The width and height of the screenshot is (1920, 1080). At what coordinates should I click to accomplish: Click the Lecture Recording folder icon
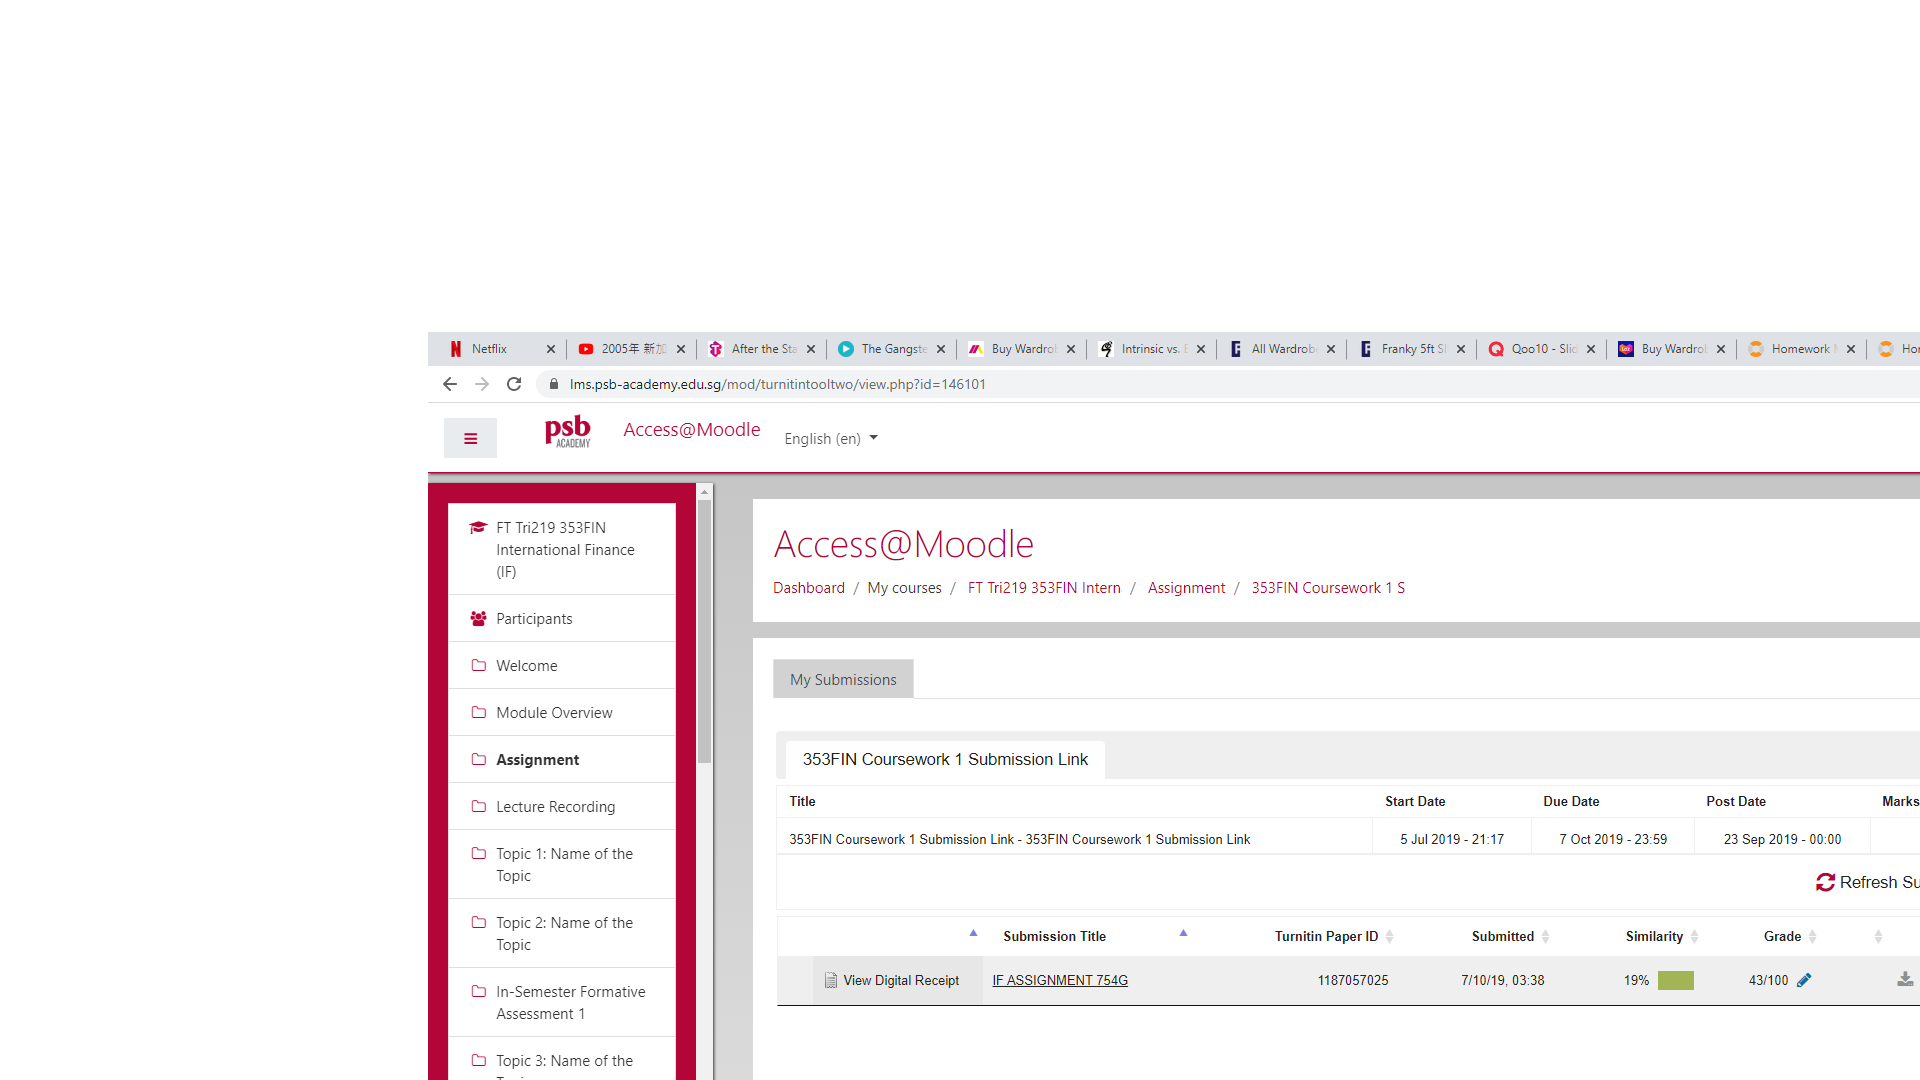(x=478, y=806)
